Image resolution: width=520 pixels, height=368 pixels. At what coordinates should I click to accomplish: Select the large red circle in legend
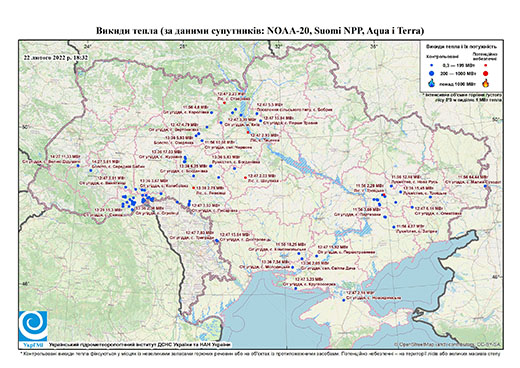pyautogui.click(x=485, y=73)
